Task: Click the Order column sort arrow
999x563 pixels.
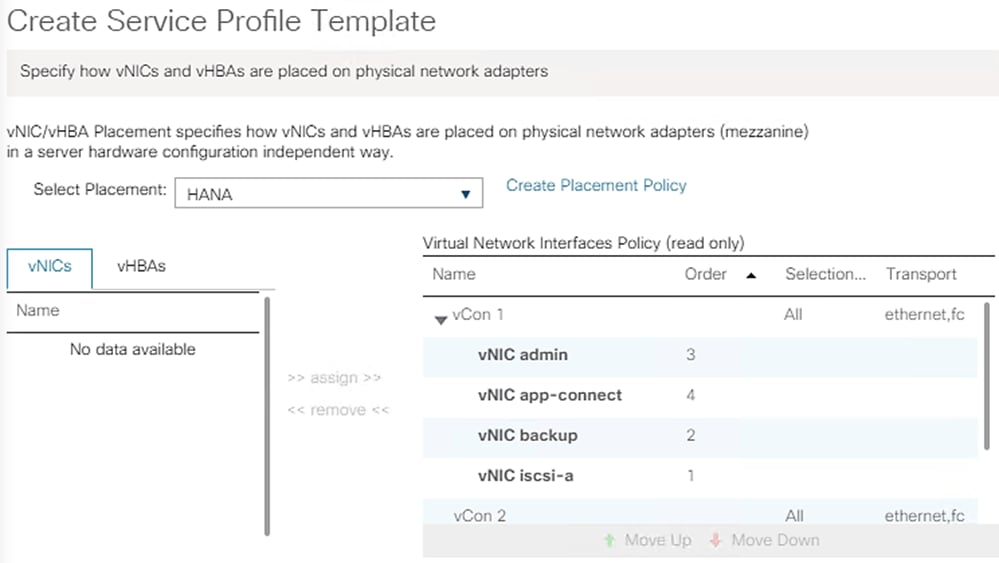Action: pos(751,275)
